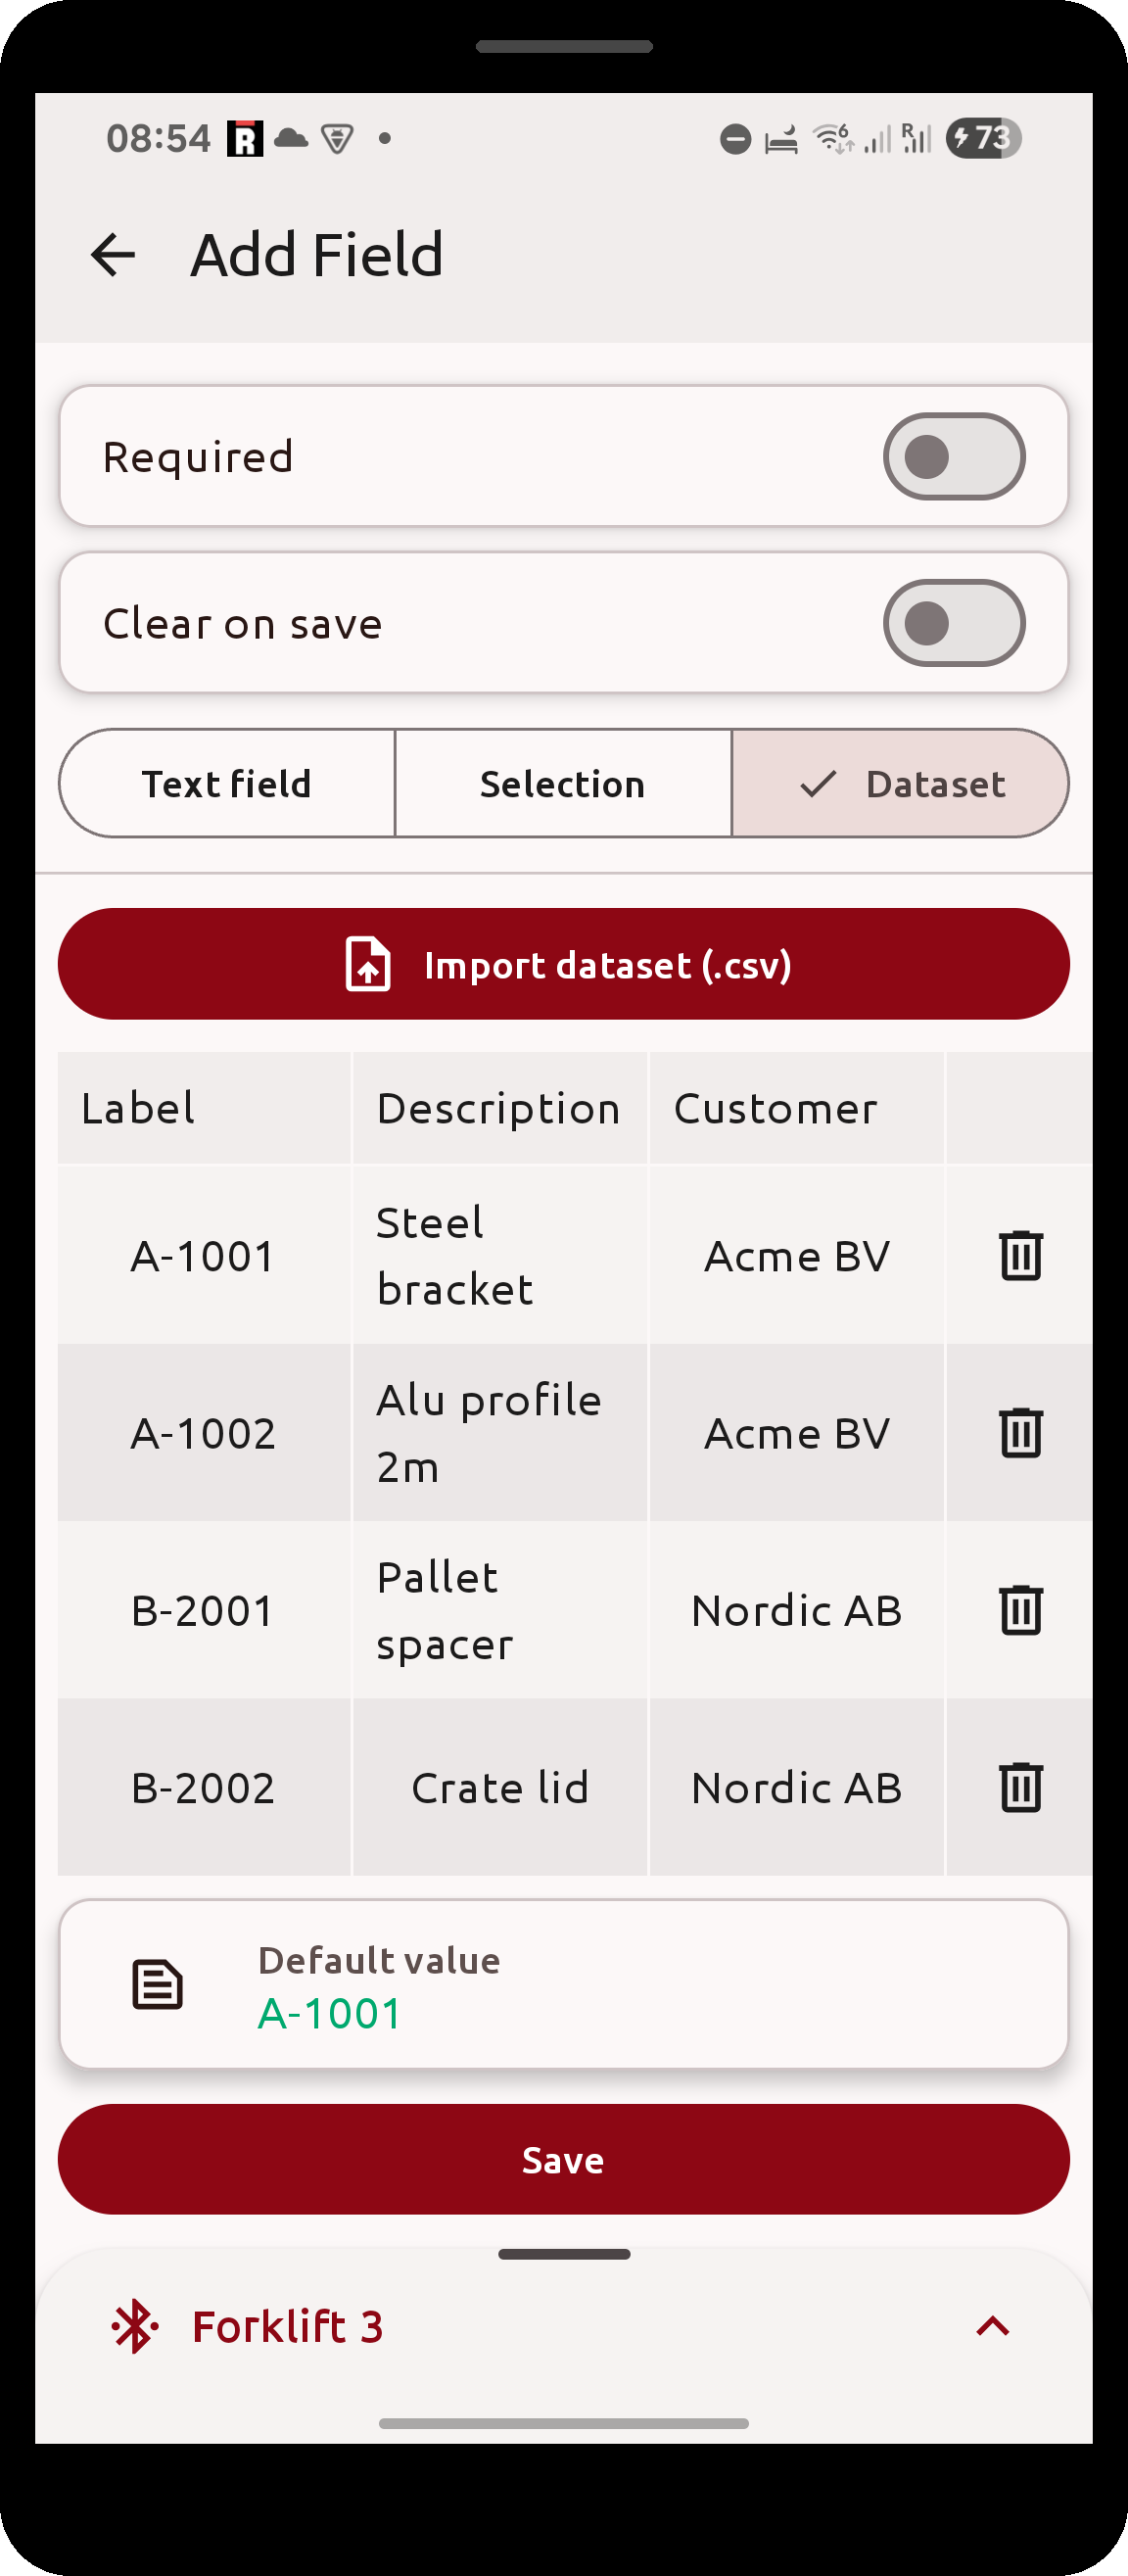1128x2576 pixels.
Task: Click the document icon in Default value
Action: [x=157, y=1984]
